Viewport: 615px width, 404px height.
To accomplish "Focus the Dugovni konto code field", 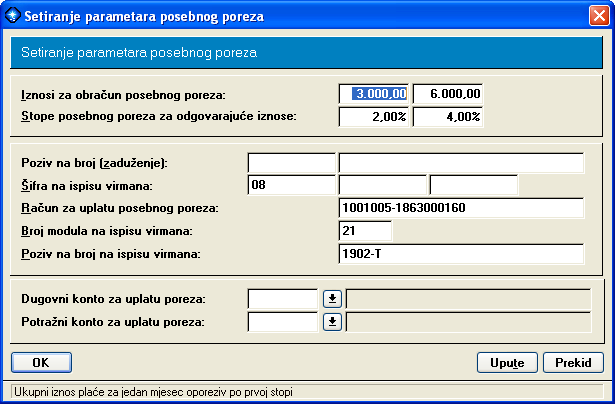I will [283, 299].
